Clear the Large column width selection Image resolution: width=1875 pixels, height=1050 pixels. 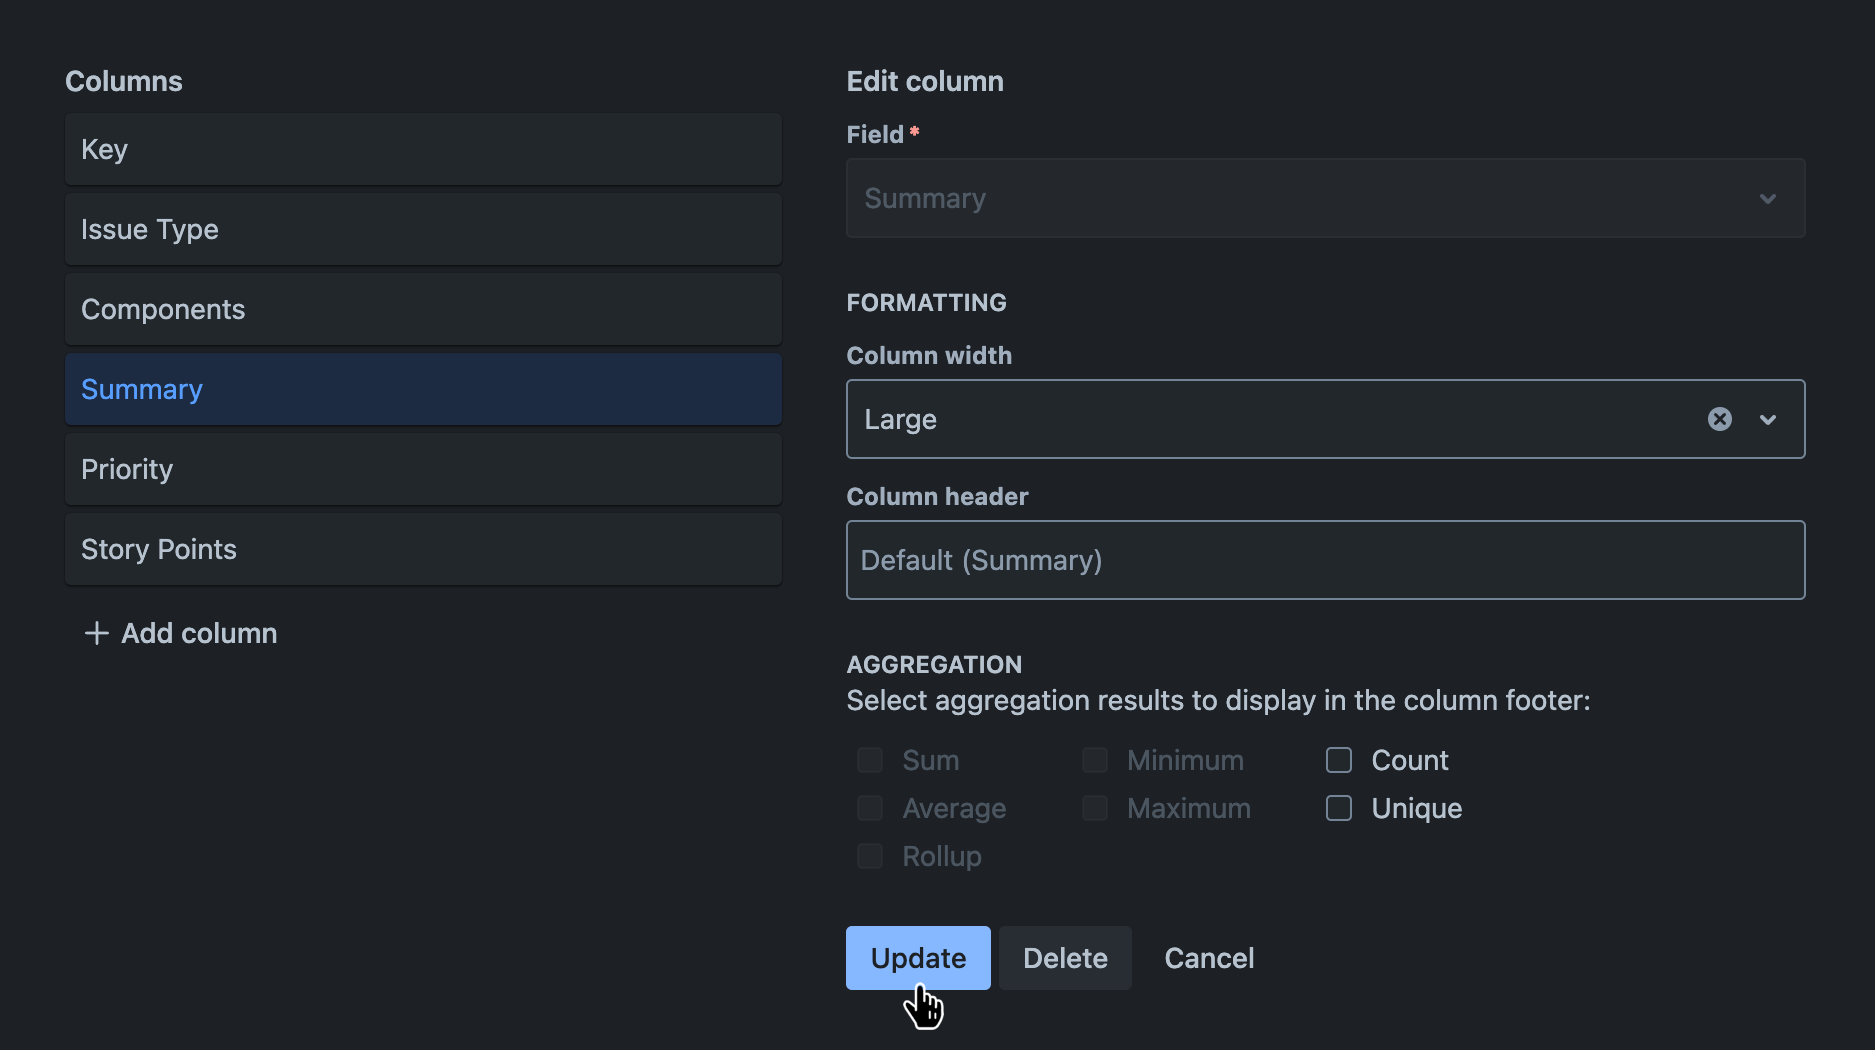pos(1719,419)
